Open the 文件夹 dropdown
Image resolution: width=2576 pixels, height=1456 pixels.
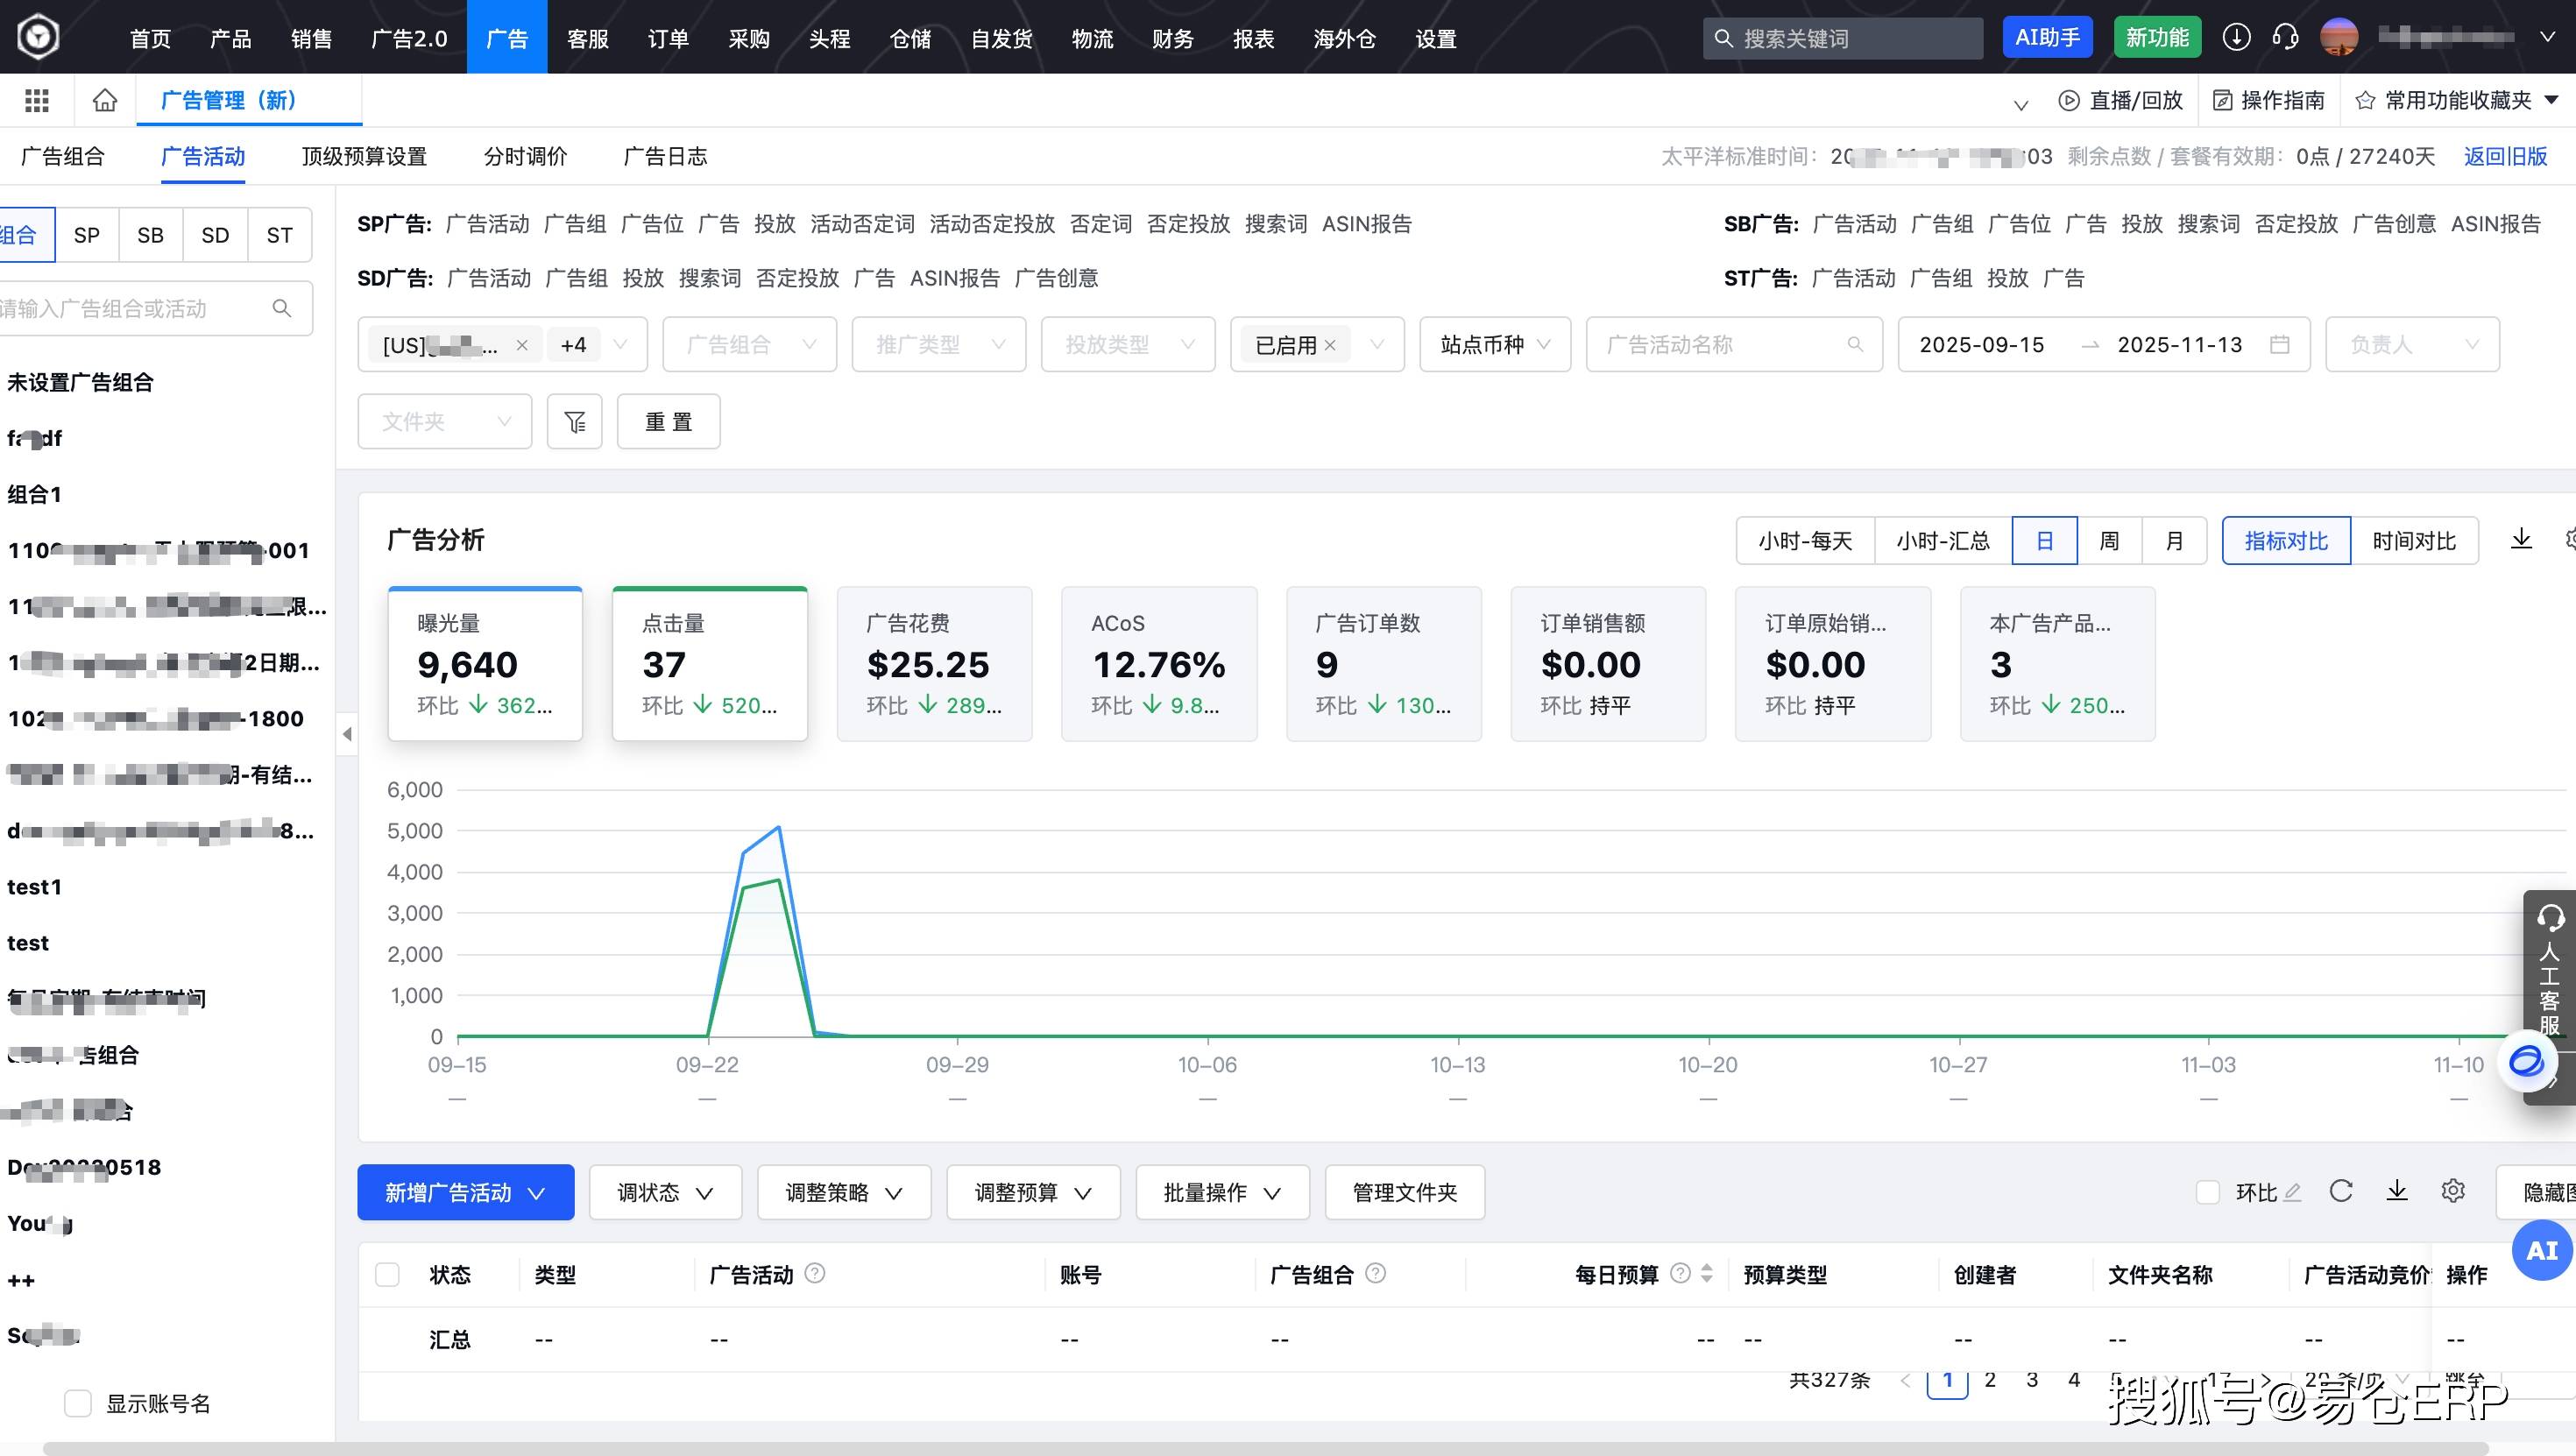[445, 422]
